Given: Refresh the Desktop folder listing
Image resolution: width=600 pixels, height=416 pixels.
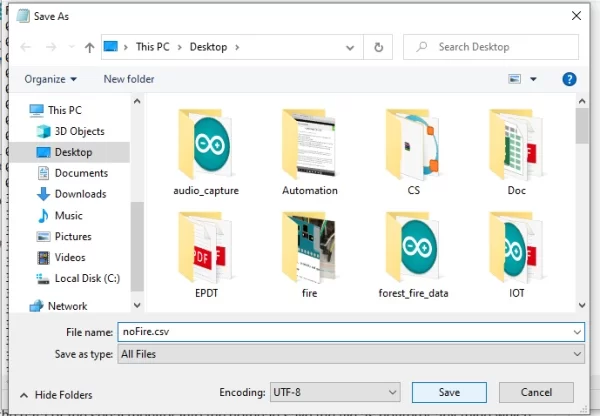Looking at the screenshot, I should [x=378, y=47].
